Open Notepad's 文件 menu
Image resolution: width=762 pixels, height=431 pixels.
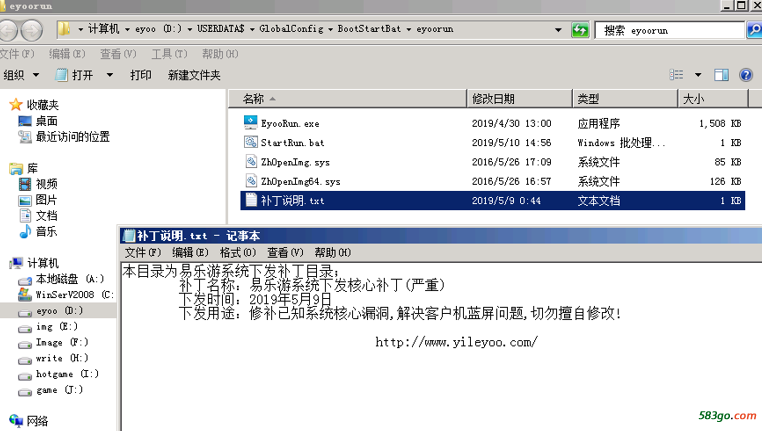(x=142, y=253)
